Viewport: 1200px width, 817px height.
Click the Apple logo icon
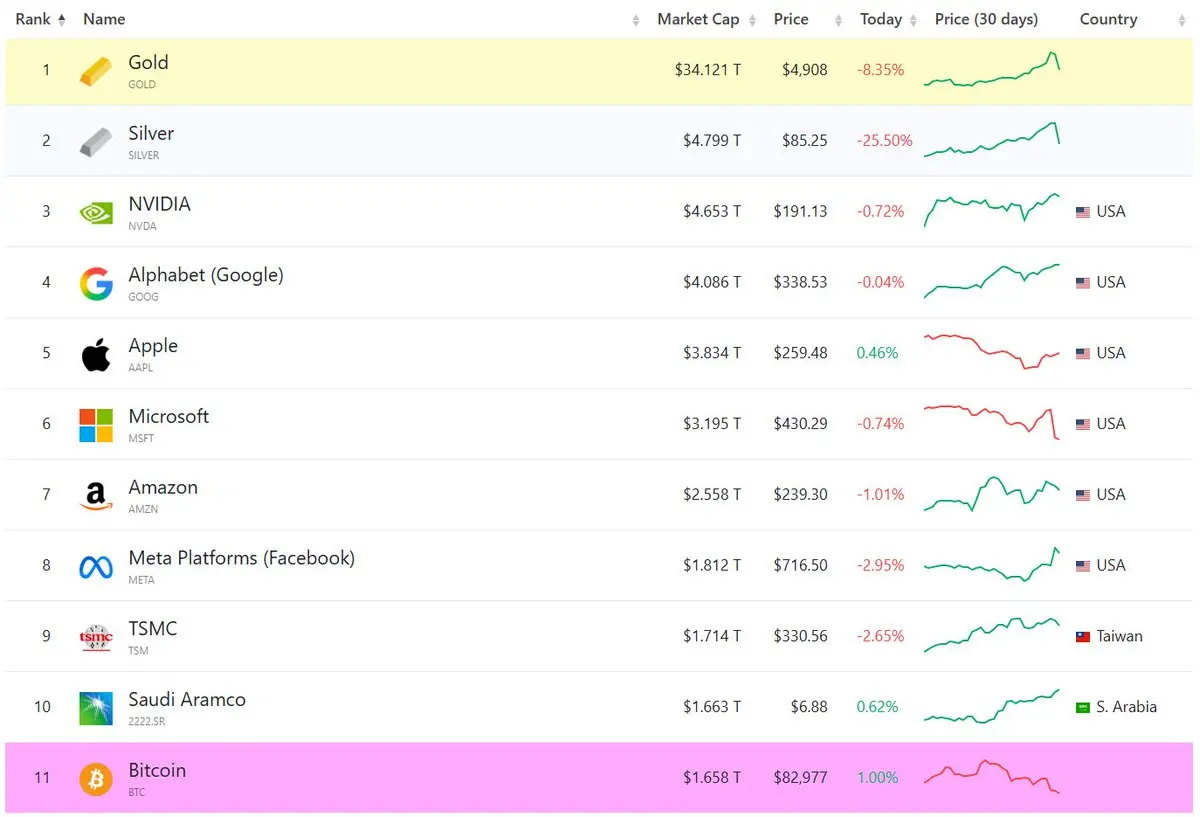coord(96,354)
